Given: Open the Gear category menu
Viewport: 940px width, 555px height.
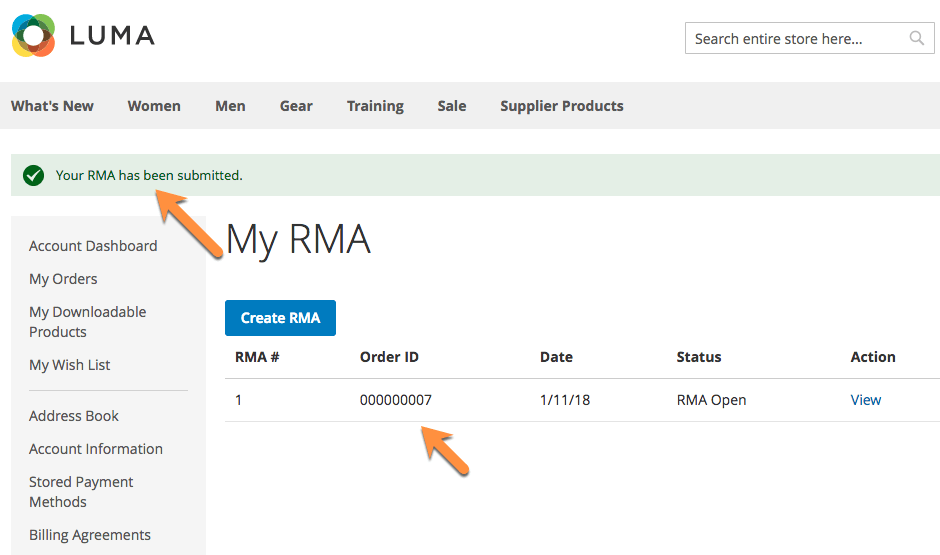Looking at the screenshot, I should click(296, 106).
